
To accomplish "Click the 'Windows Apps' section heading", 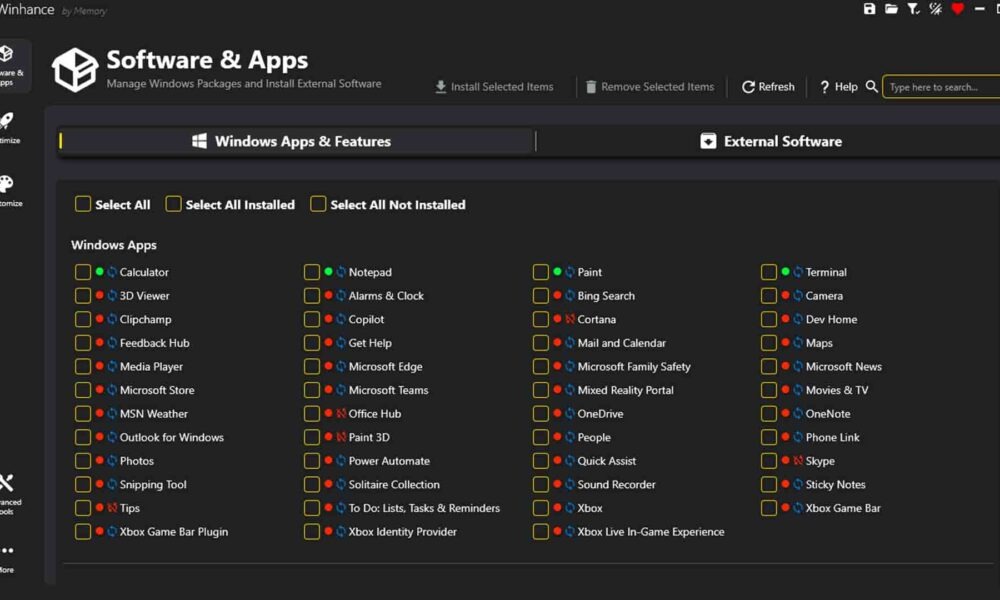I will tap(114, 245).
